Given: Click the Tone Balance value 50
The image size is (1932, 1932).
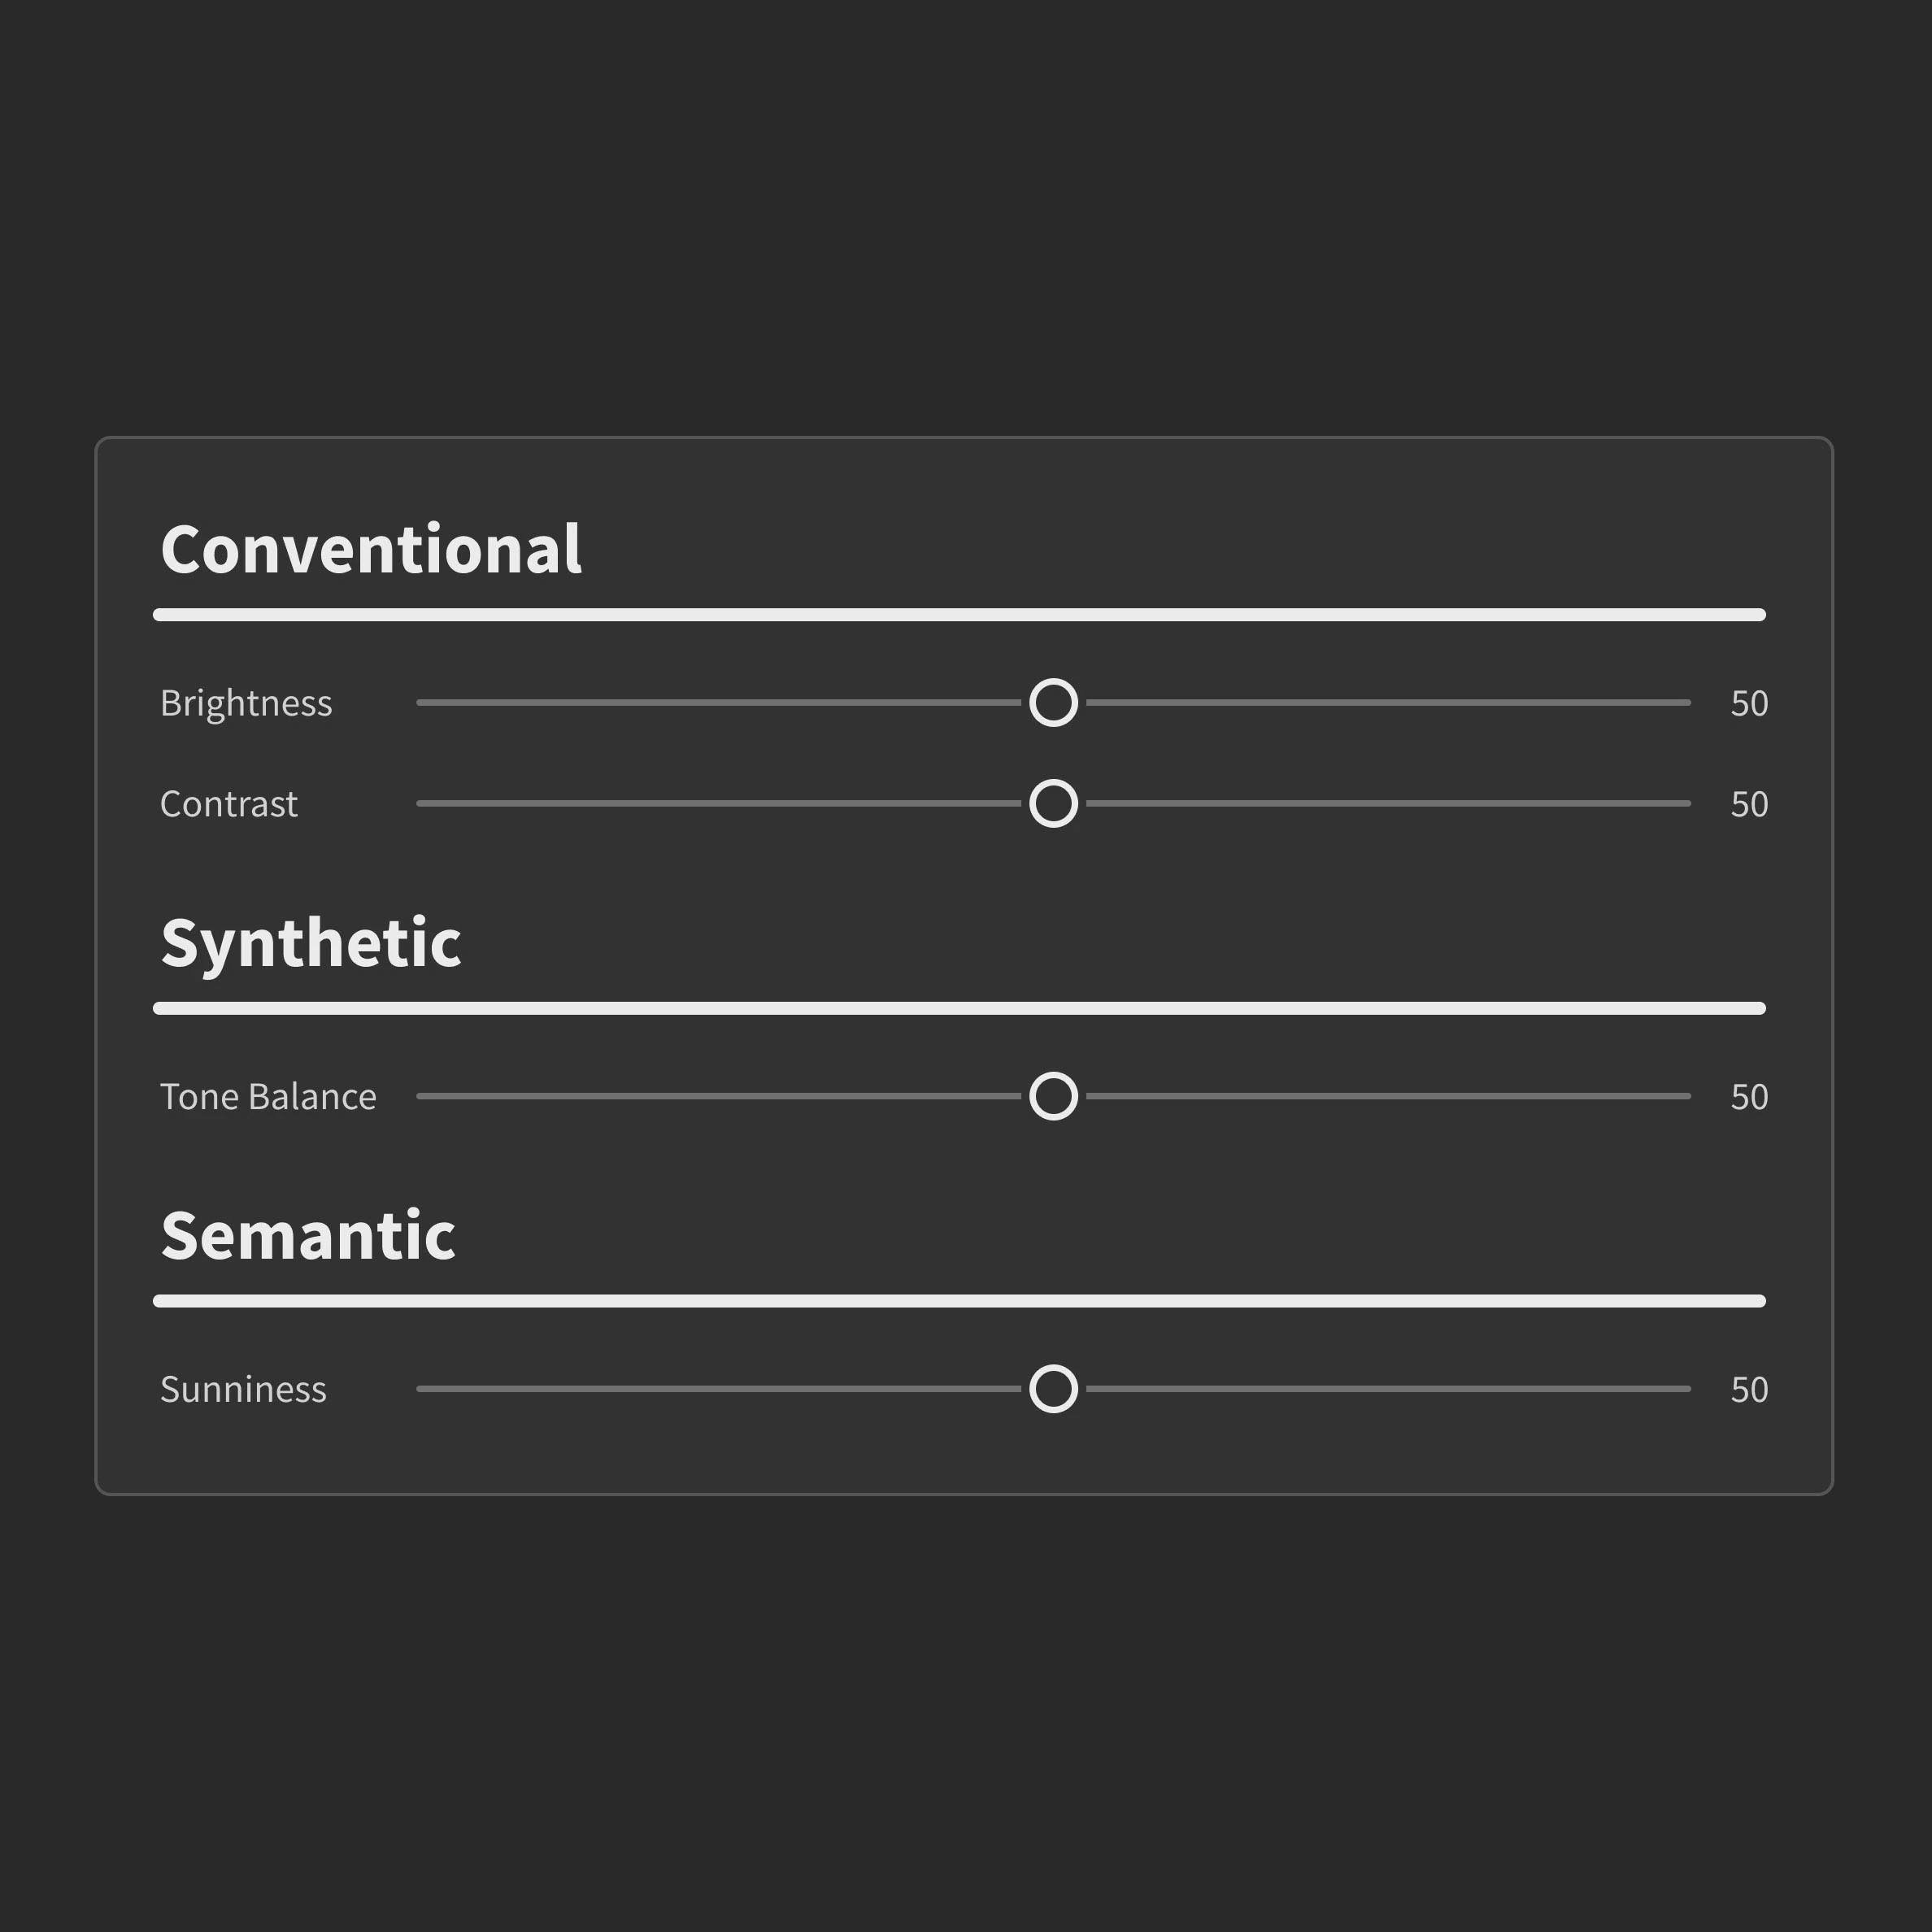Looking at the screenshot, I should pos(1749,1097).
